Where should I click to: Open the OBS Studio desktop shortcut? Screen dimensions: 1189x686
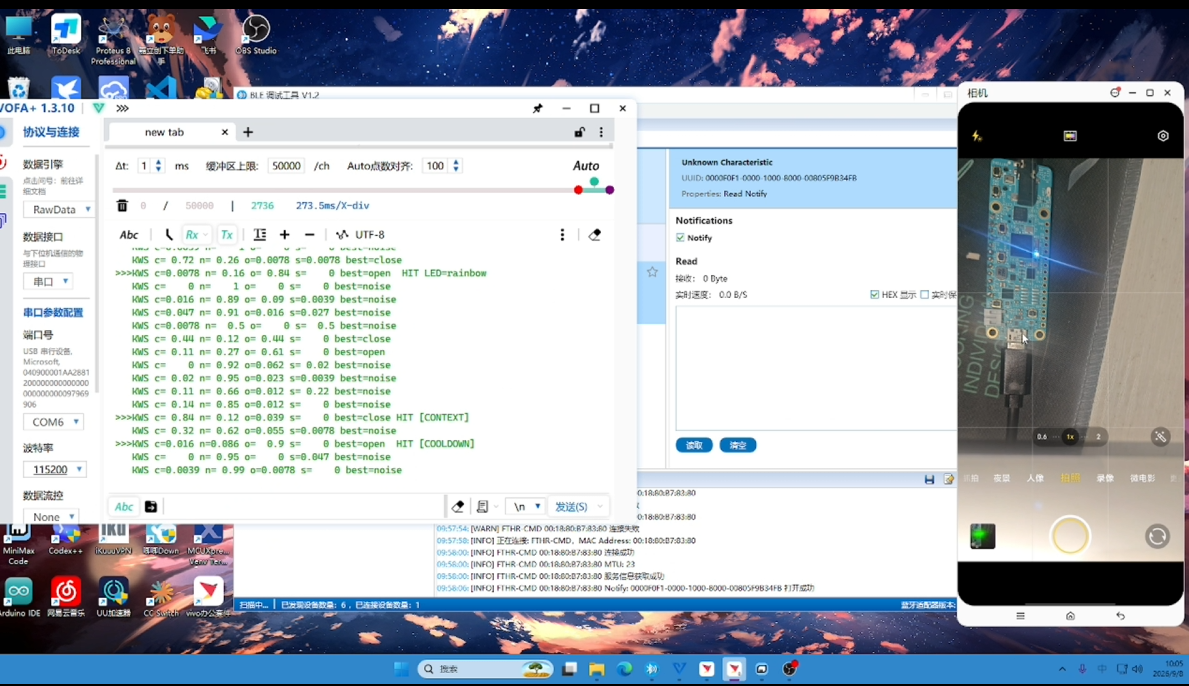(x=256, y=35)
